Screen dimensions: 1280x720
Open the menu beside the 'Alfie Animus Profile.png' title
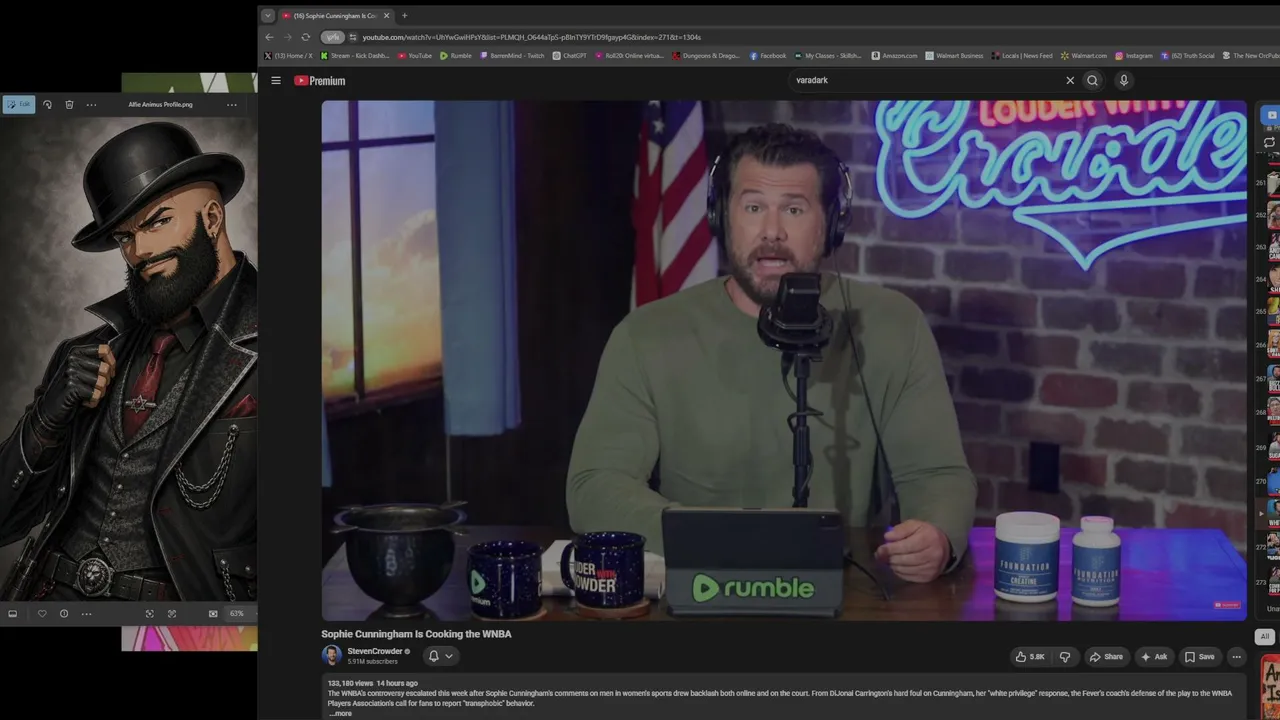pos(232,104)
